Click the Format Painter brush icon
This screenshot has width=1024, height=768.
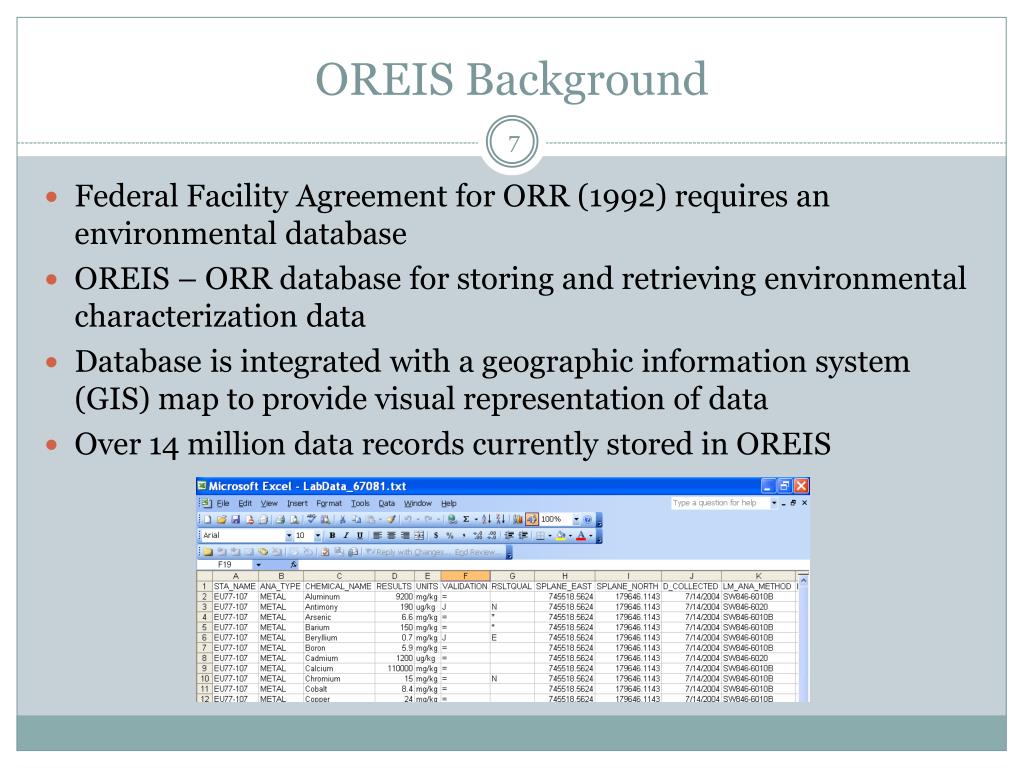click(391, 519)
